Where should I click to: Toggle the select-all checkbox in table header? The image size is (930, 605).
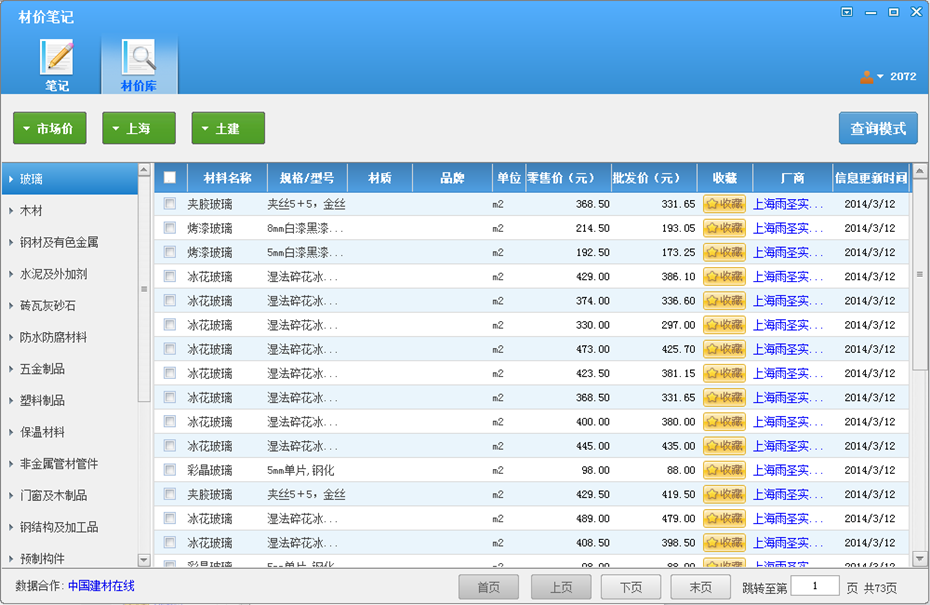click(170, 178)
